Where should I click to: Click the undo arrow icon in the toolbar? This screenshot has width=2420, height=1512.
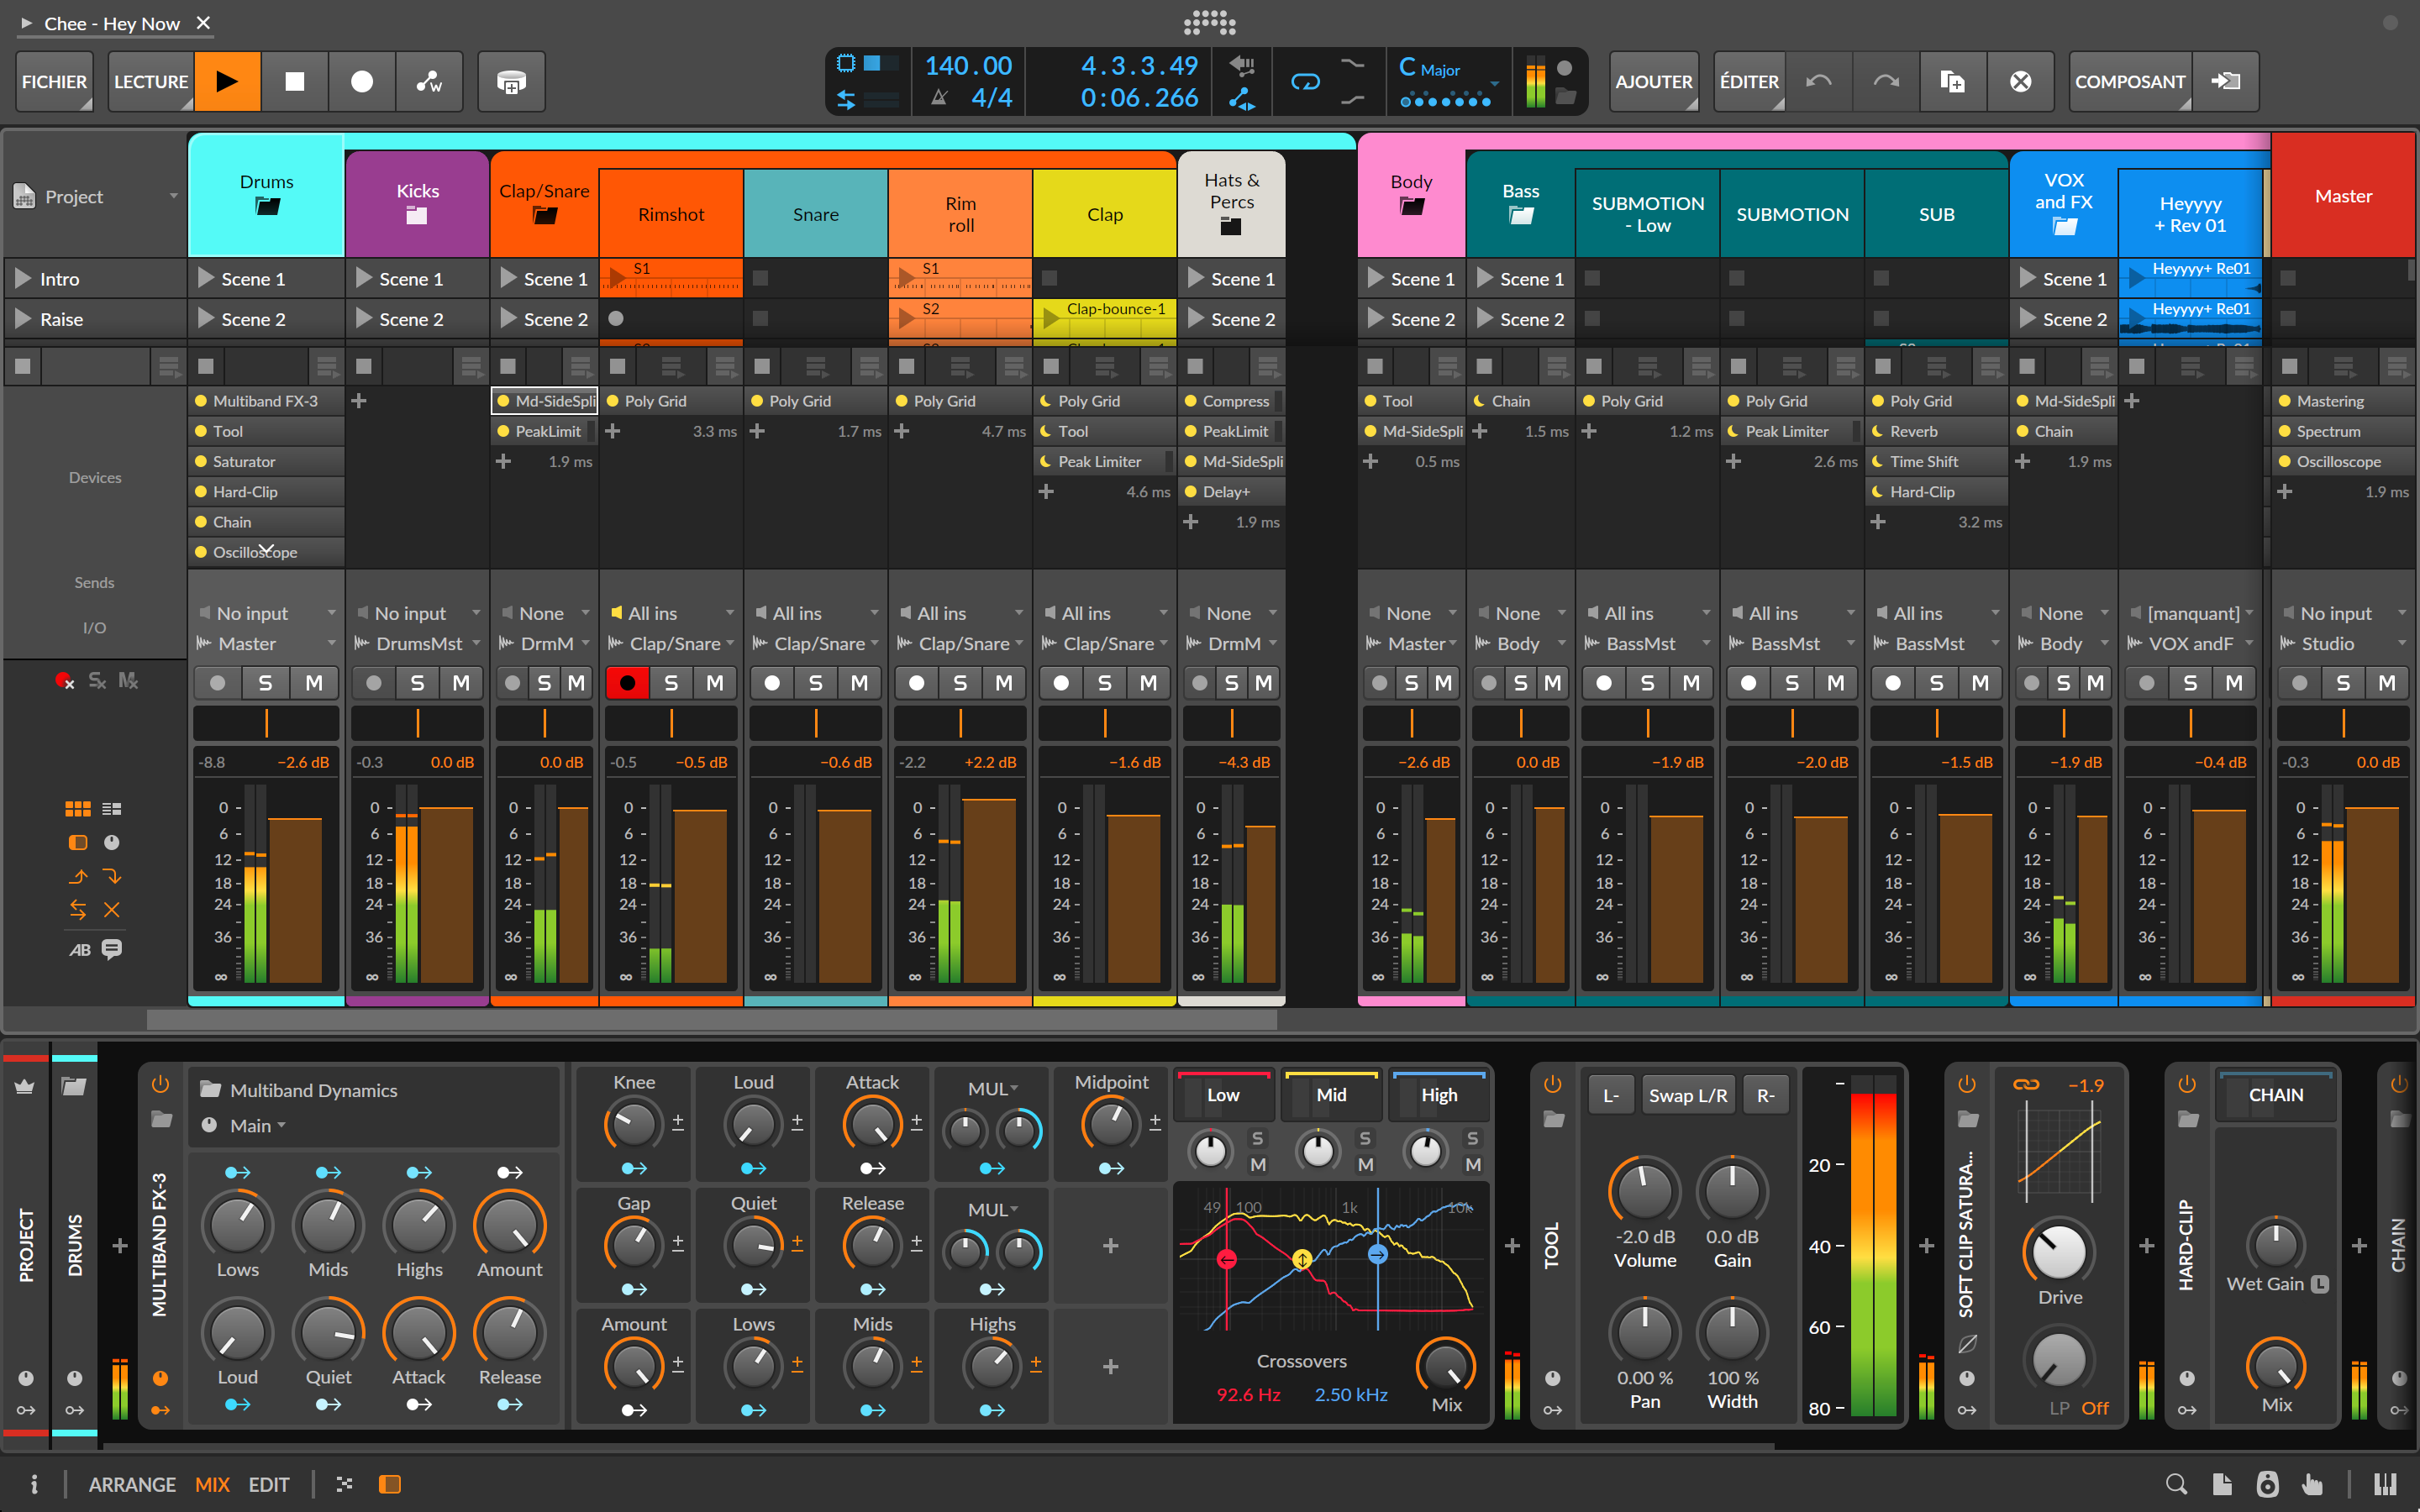click(1819, 81)
